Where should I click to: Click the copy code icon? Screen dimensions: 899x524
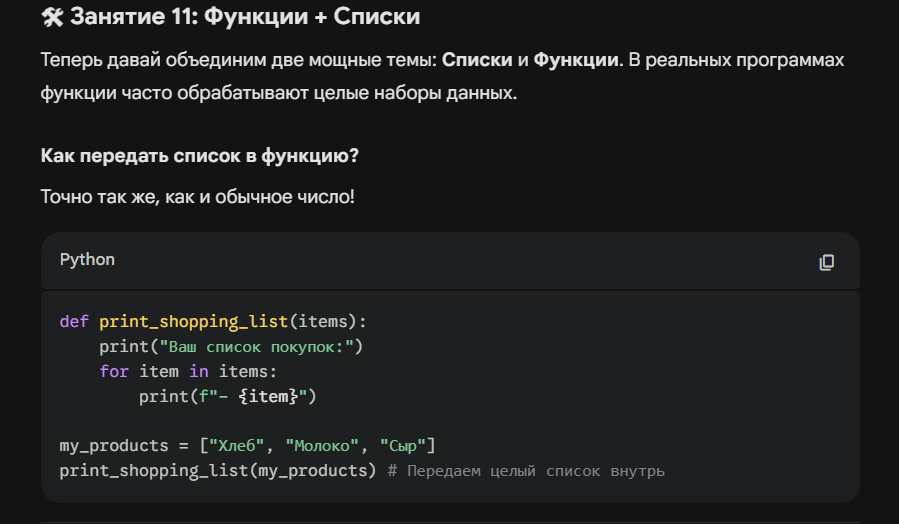826,262
